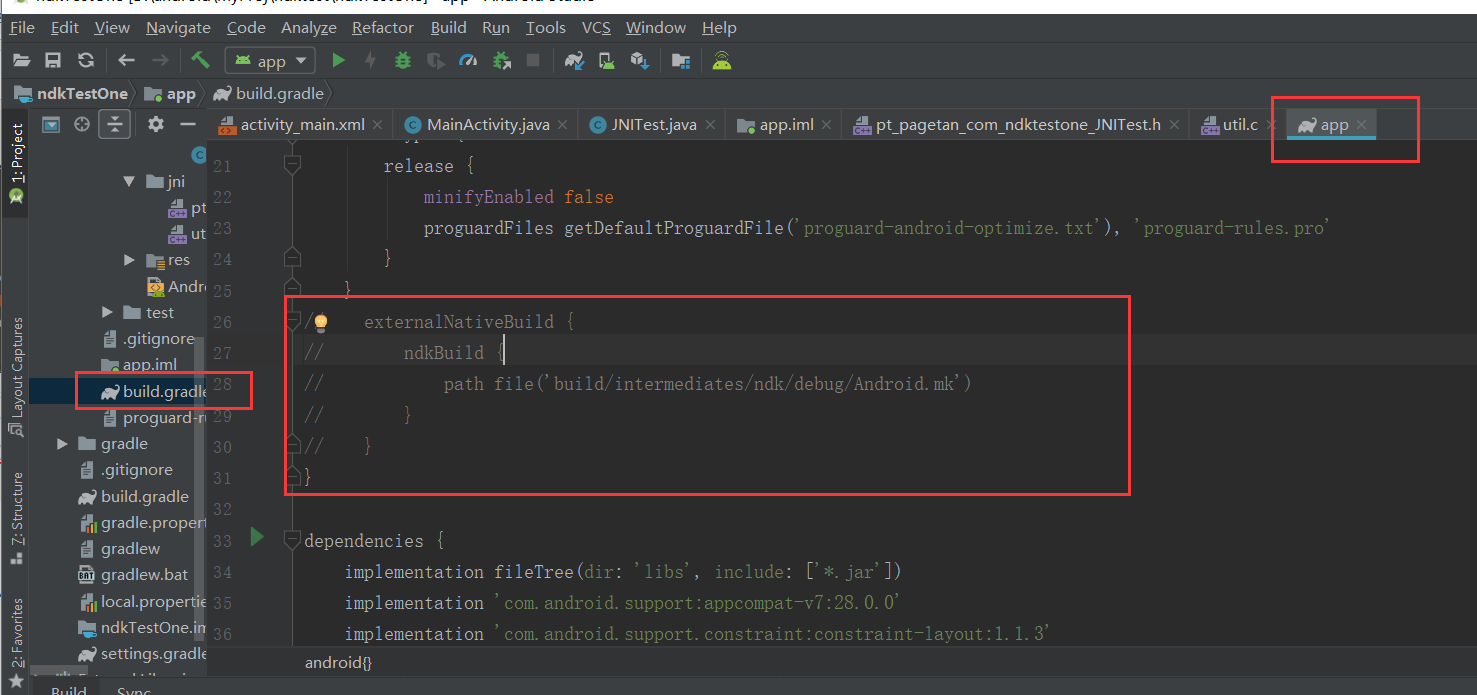Image resolution: width=1477 pixels, height=695 pixels.
Task: Select proguard-rules file in project tree
Action: [x=154, y=418]
